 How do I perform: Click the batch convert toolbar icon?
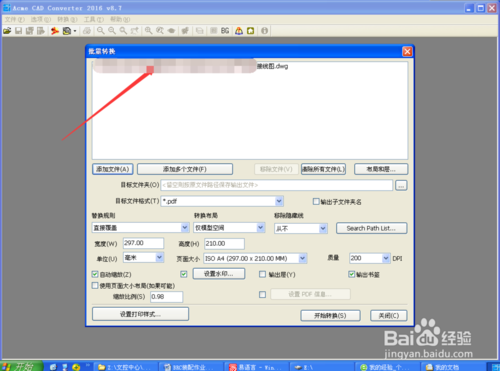(x=67, y=31)
